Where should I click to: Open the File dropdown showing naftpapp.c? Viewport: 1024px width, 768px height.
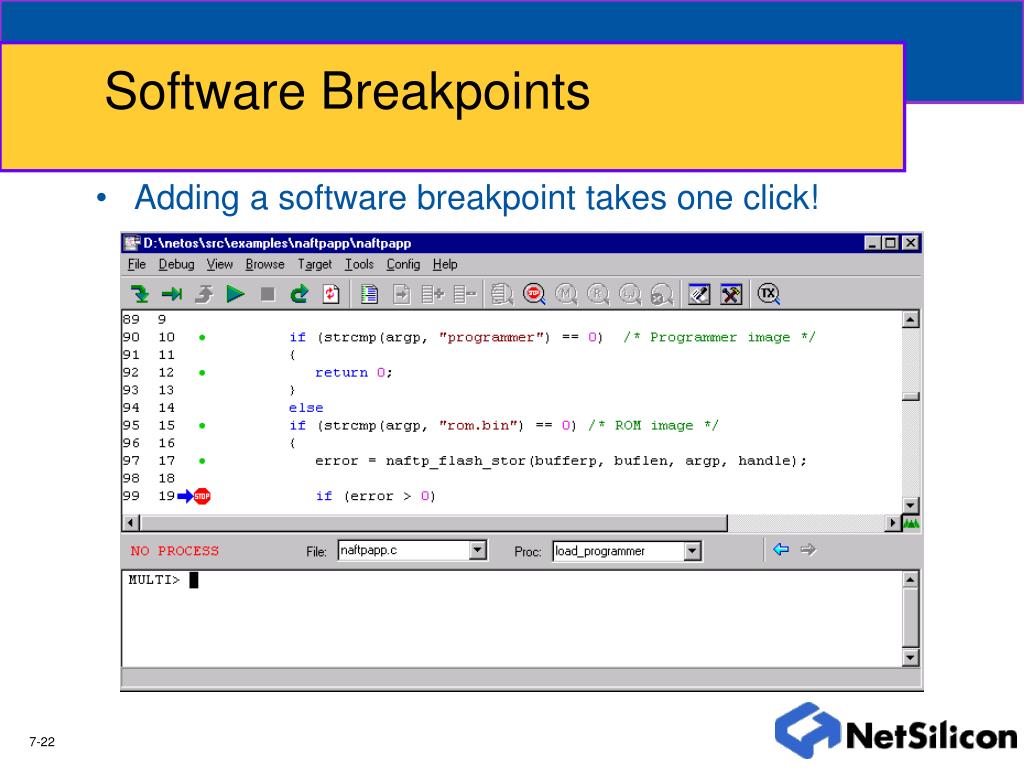pyautogui.click(x=478, y=550)
